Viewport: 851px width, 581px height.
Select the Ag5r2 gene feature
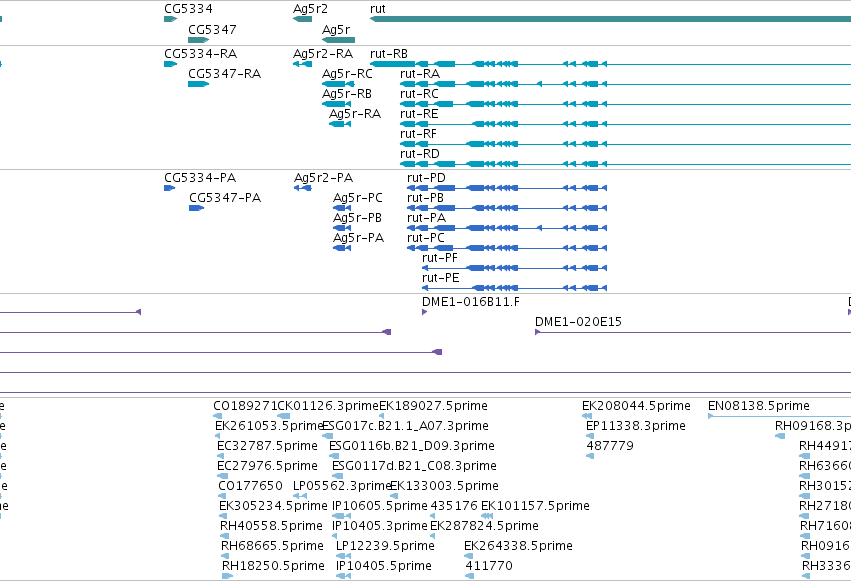pos(302,19)
